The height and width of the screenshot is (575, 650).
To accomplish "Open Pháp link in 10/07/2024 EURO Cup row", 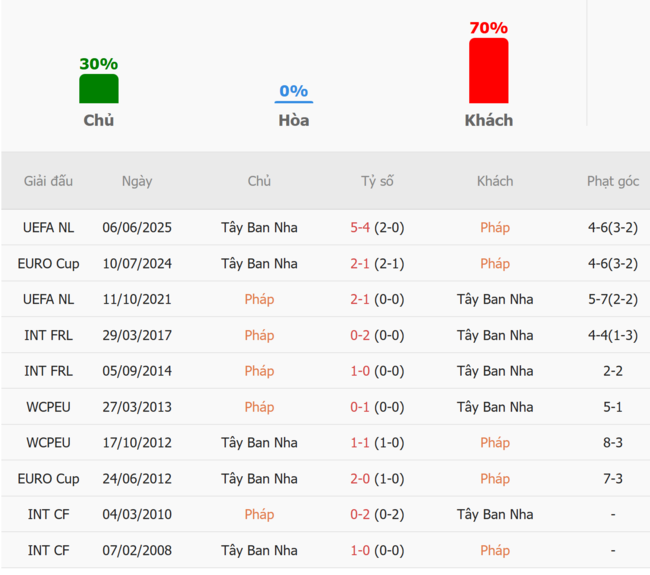I will tap(495, 264).
